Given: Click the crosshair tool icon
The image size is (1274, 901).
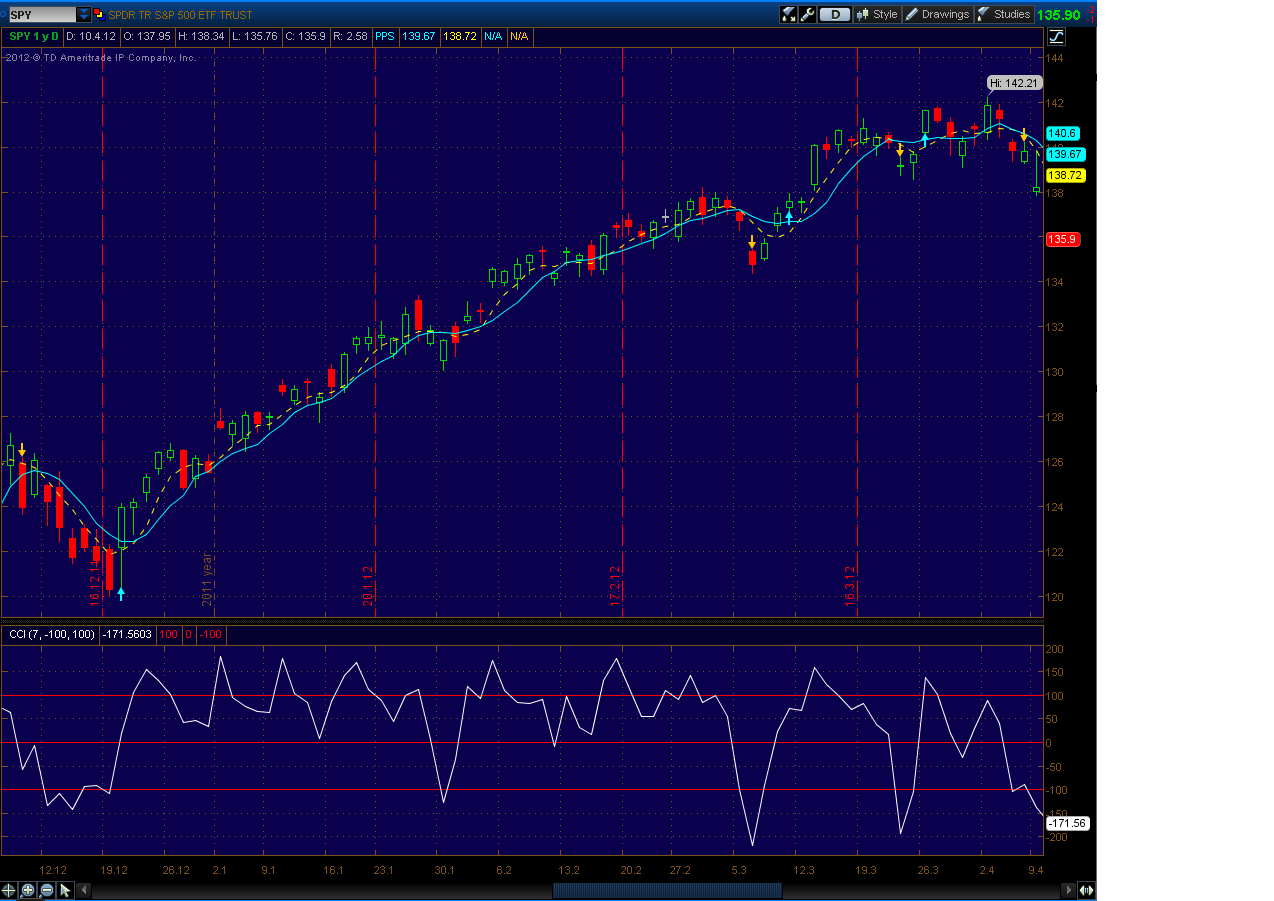Looking at the screenshot, I should pos(9,890).
